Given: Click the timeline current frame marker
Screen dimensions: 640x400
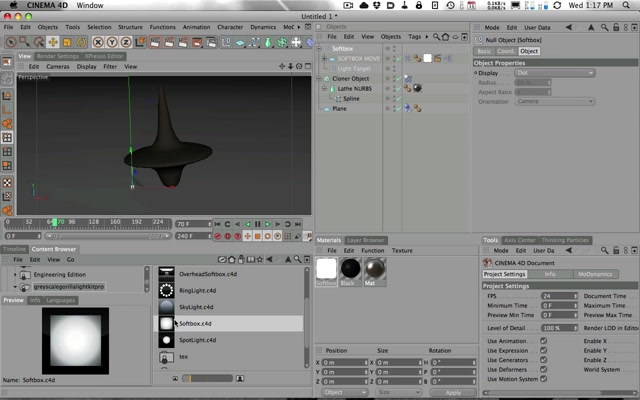Looking at the screenshot, I should (x=55, y=223).
